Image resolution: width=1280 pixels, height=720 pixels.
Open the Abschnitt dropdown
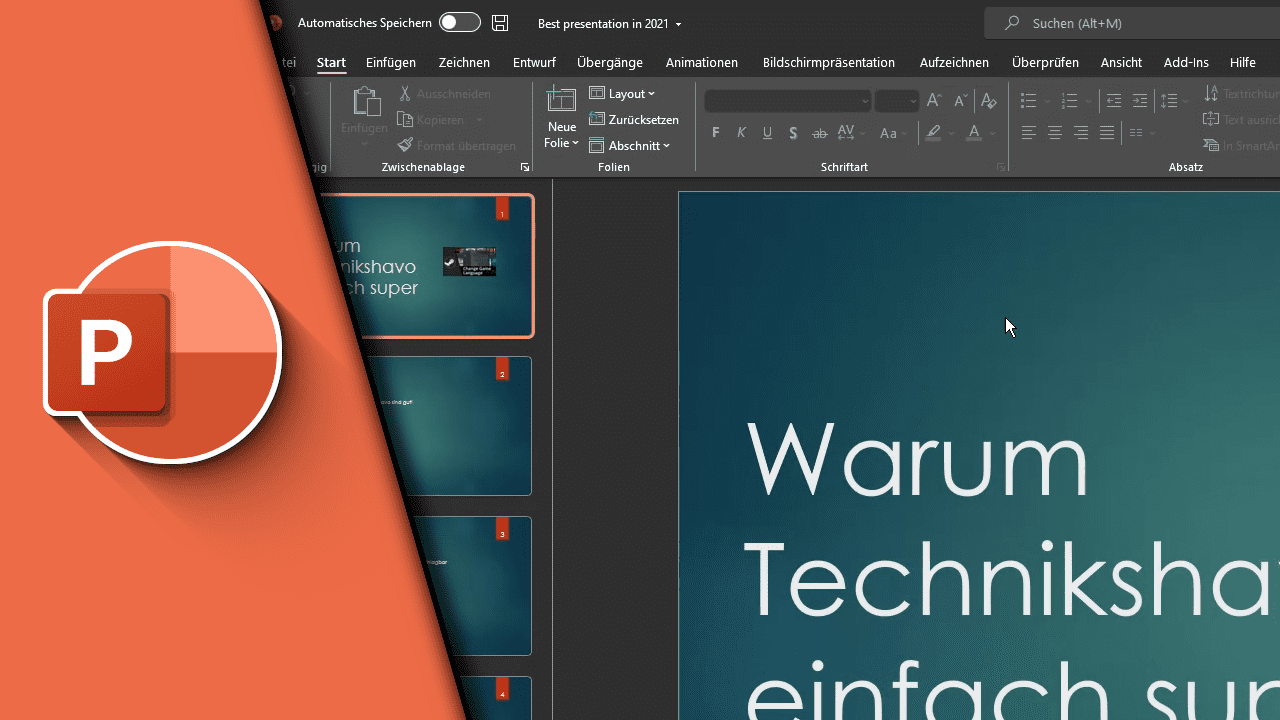tap(630, 146)
